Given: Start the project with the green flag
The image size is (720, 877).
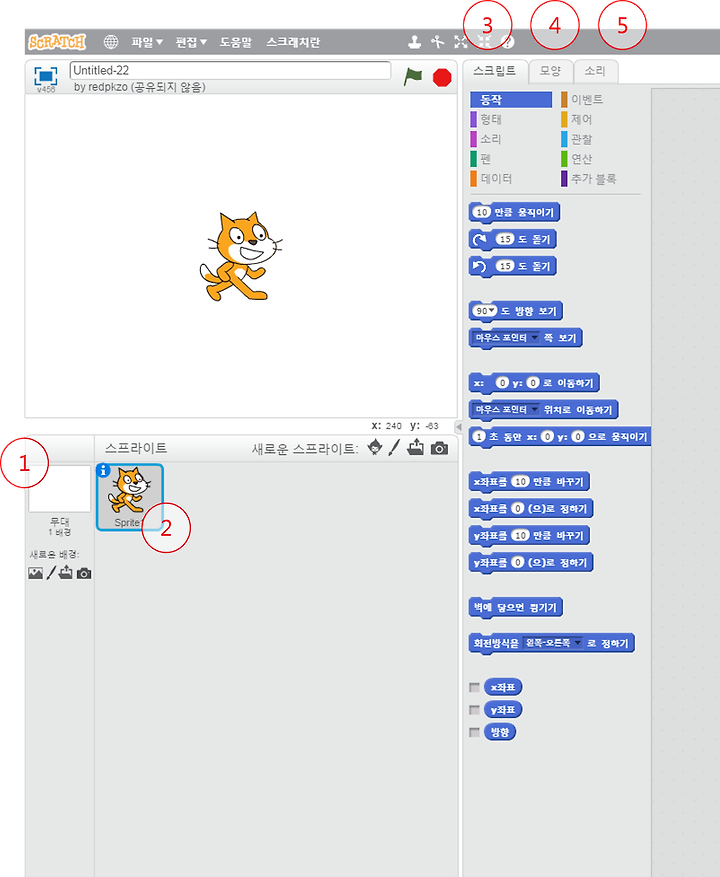Looking at the screenshot, I should click(413, 77).
